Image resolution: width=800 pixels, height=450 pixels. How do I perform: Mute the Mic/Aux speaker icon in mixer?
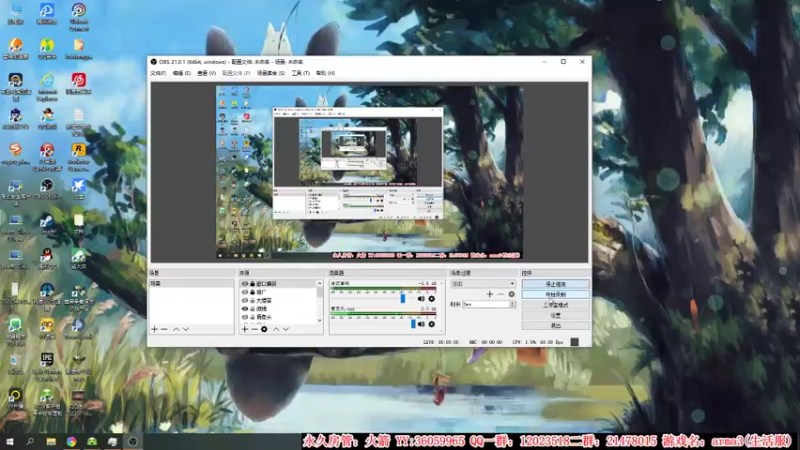tap(421, 324)
